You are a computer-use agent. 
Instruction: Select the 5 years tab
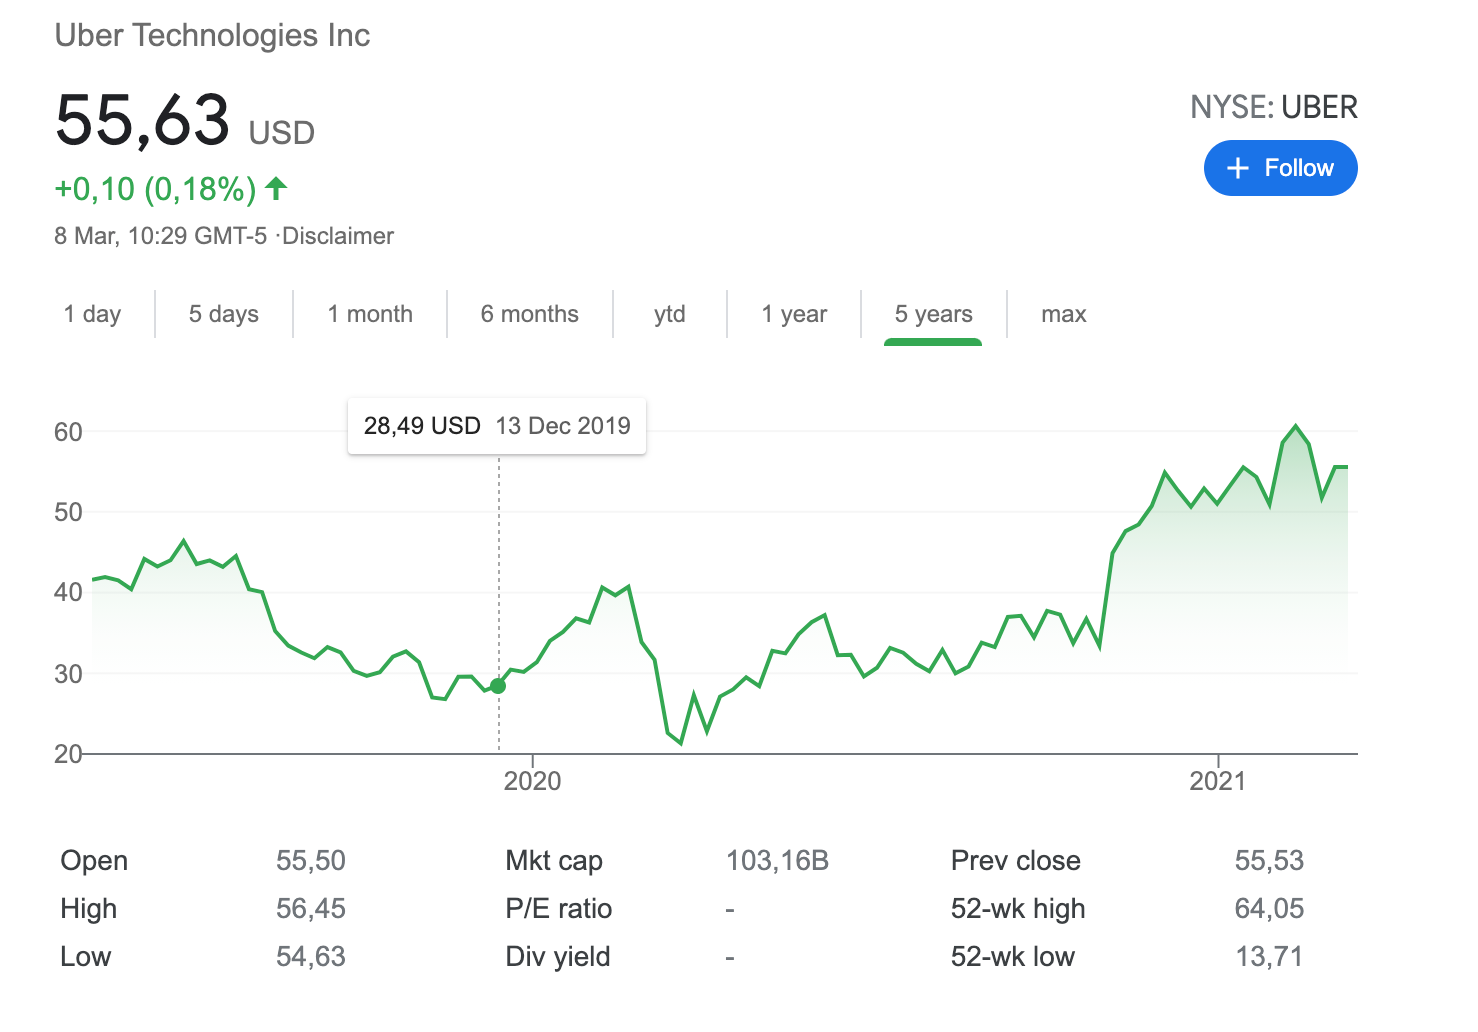[x=933, y=314]
